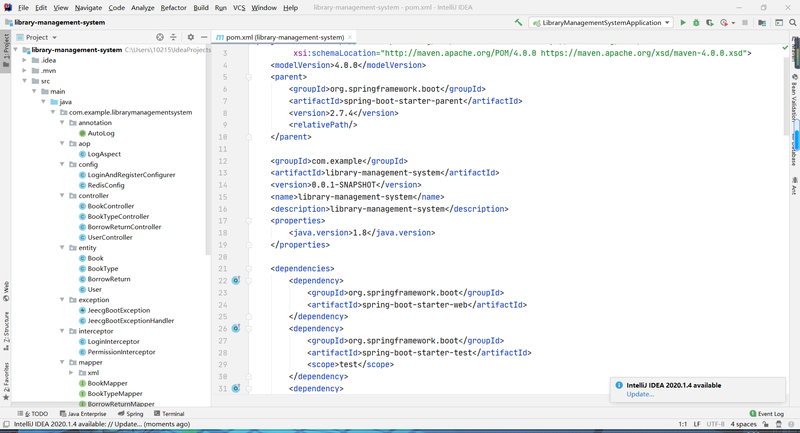Click 4 spaces indent setting
800x433 pixels.
(x=743, y=424)
